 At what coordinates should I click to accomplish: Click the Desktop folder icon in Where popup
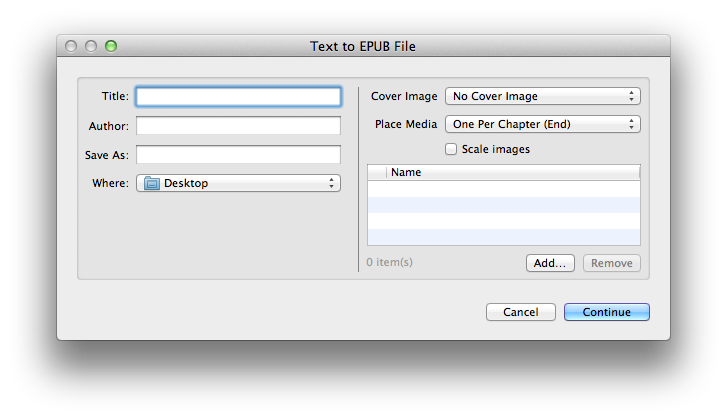pos(151,183)
